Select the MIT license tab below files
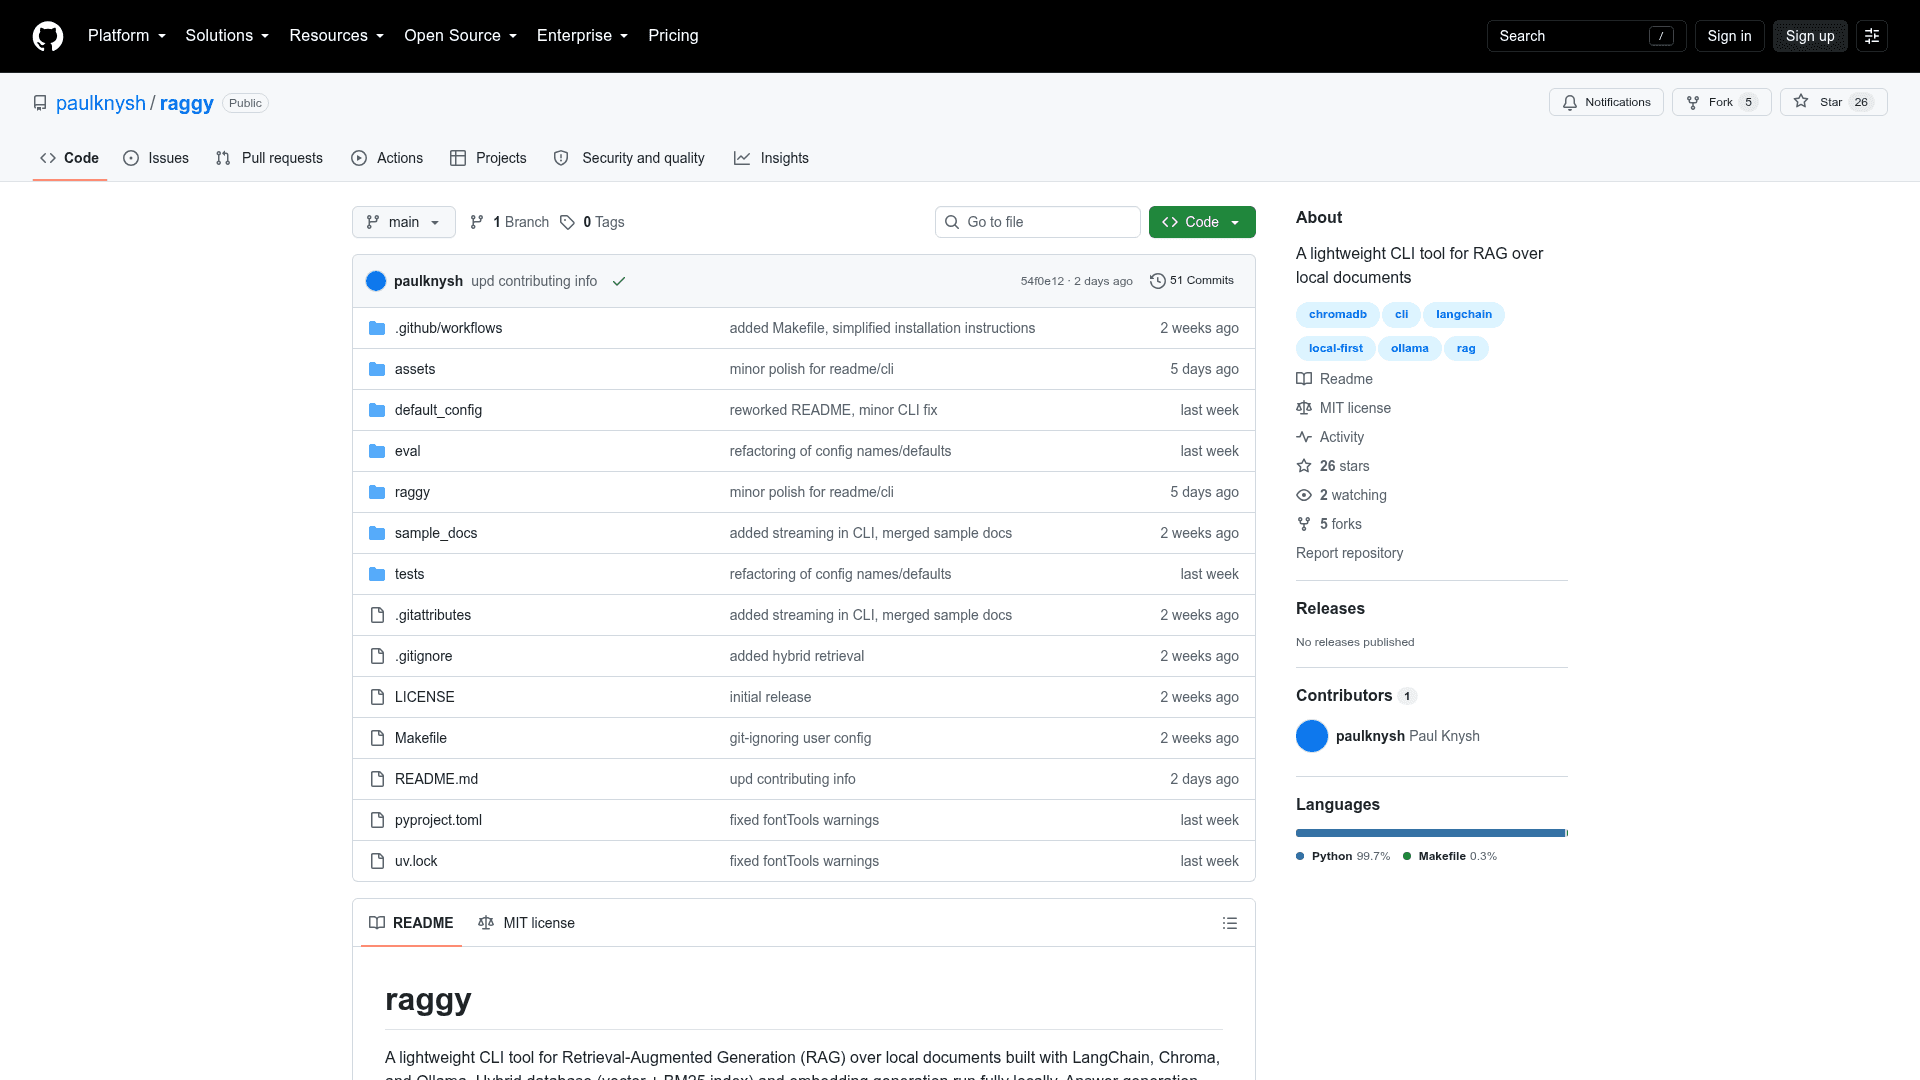Viewport: 1920px width, 1080px height. pos(526,923)
